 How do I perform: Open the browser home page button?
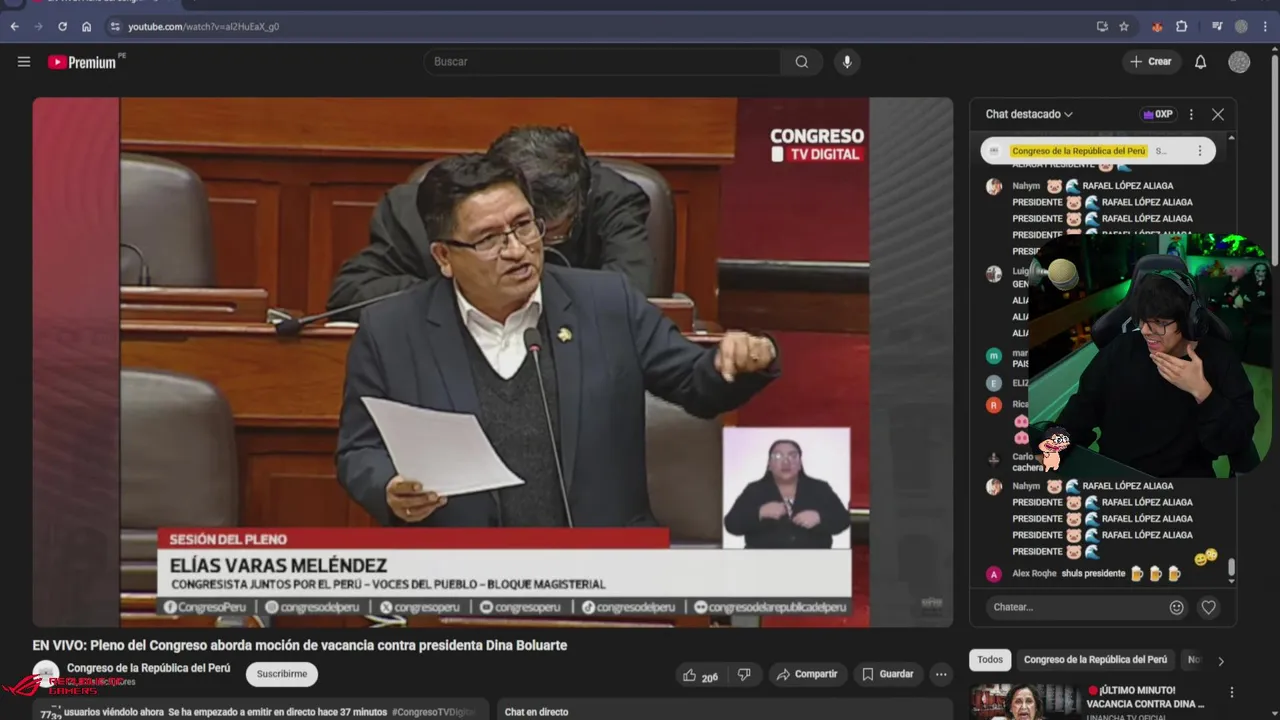(86, 27)
